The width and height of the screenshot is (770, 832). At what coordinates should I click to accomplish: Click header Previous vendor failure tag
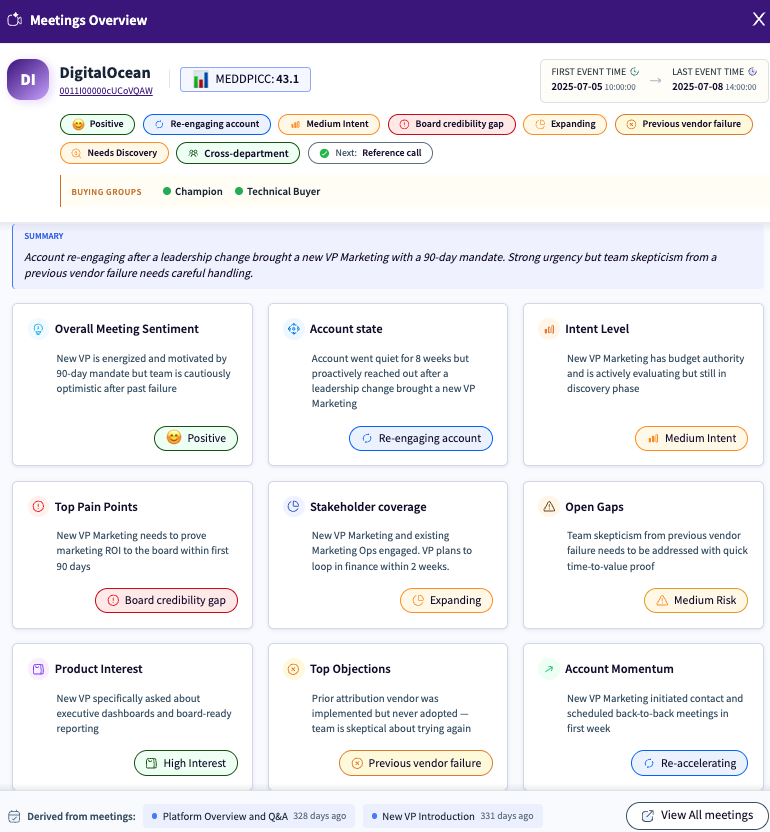684,124
